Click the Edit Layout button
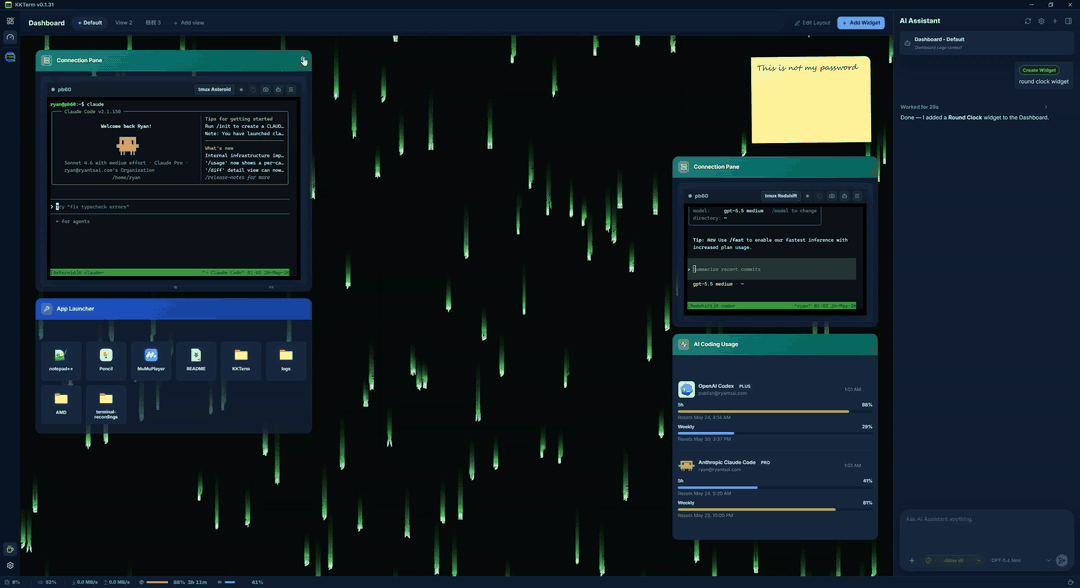Screen dimensions: 1080x588 click(x=812, y=23)
